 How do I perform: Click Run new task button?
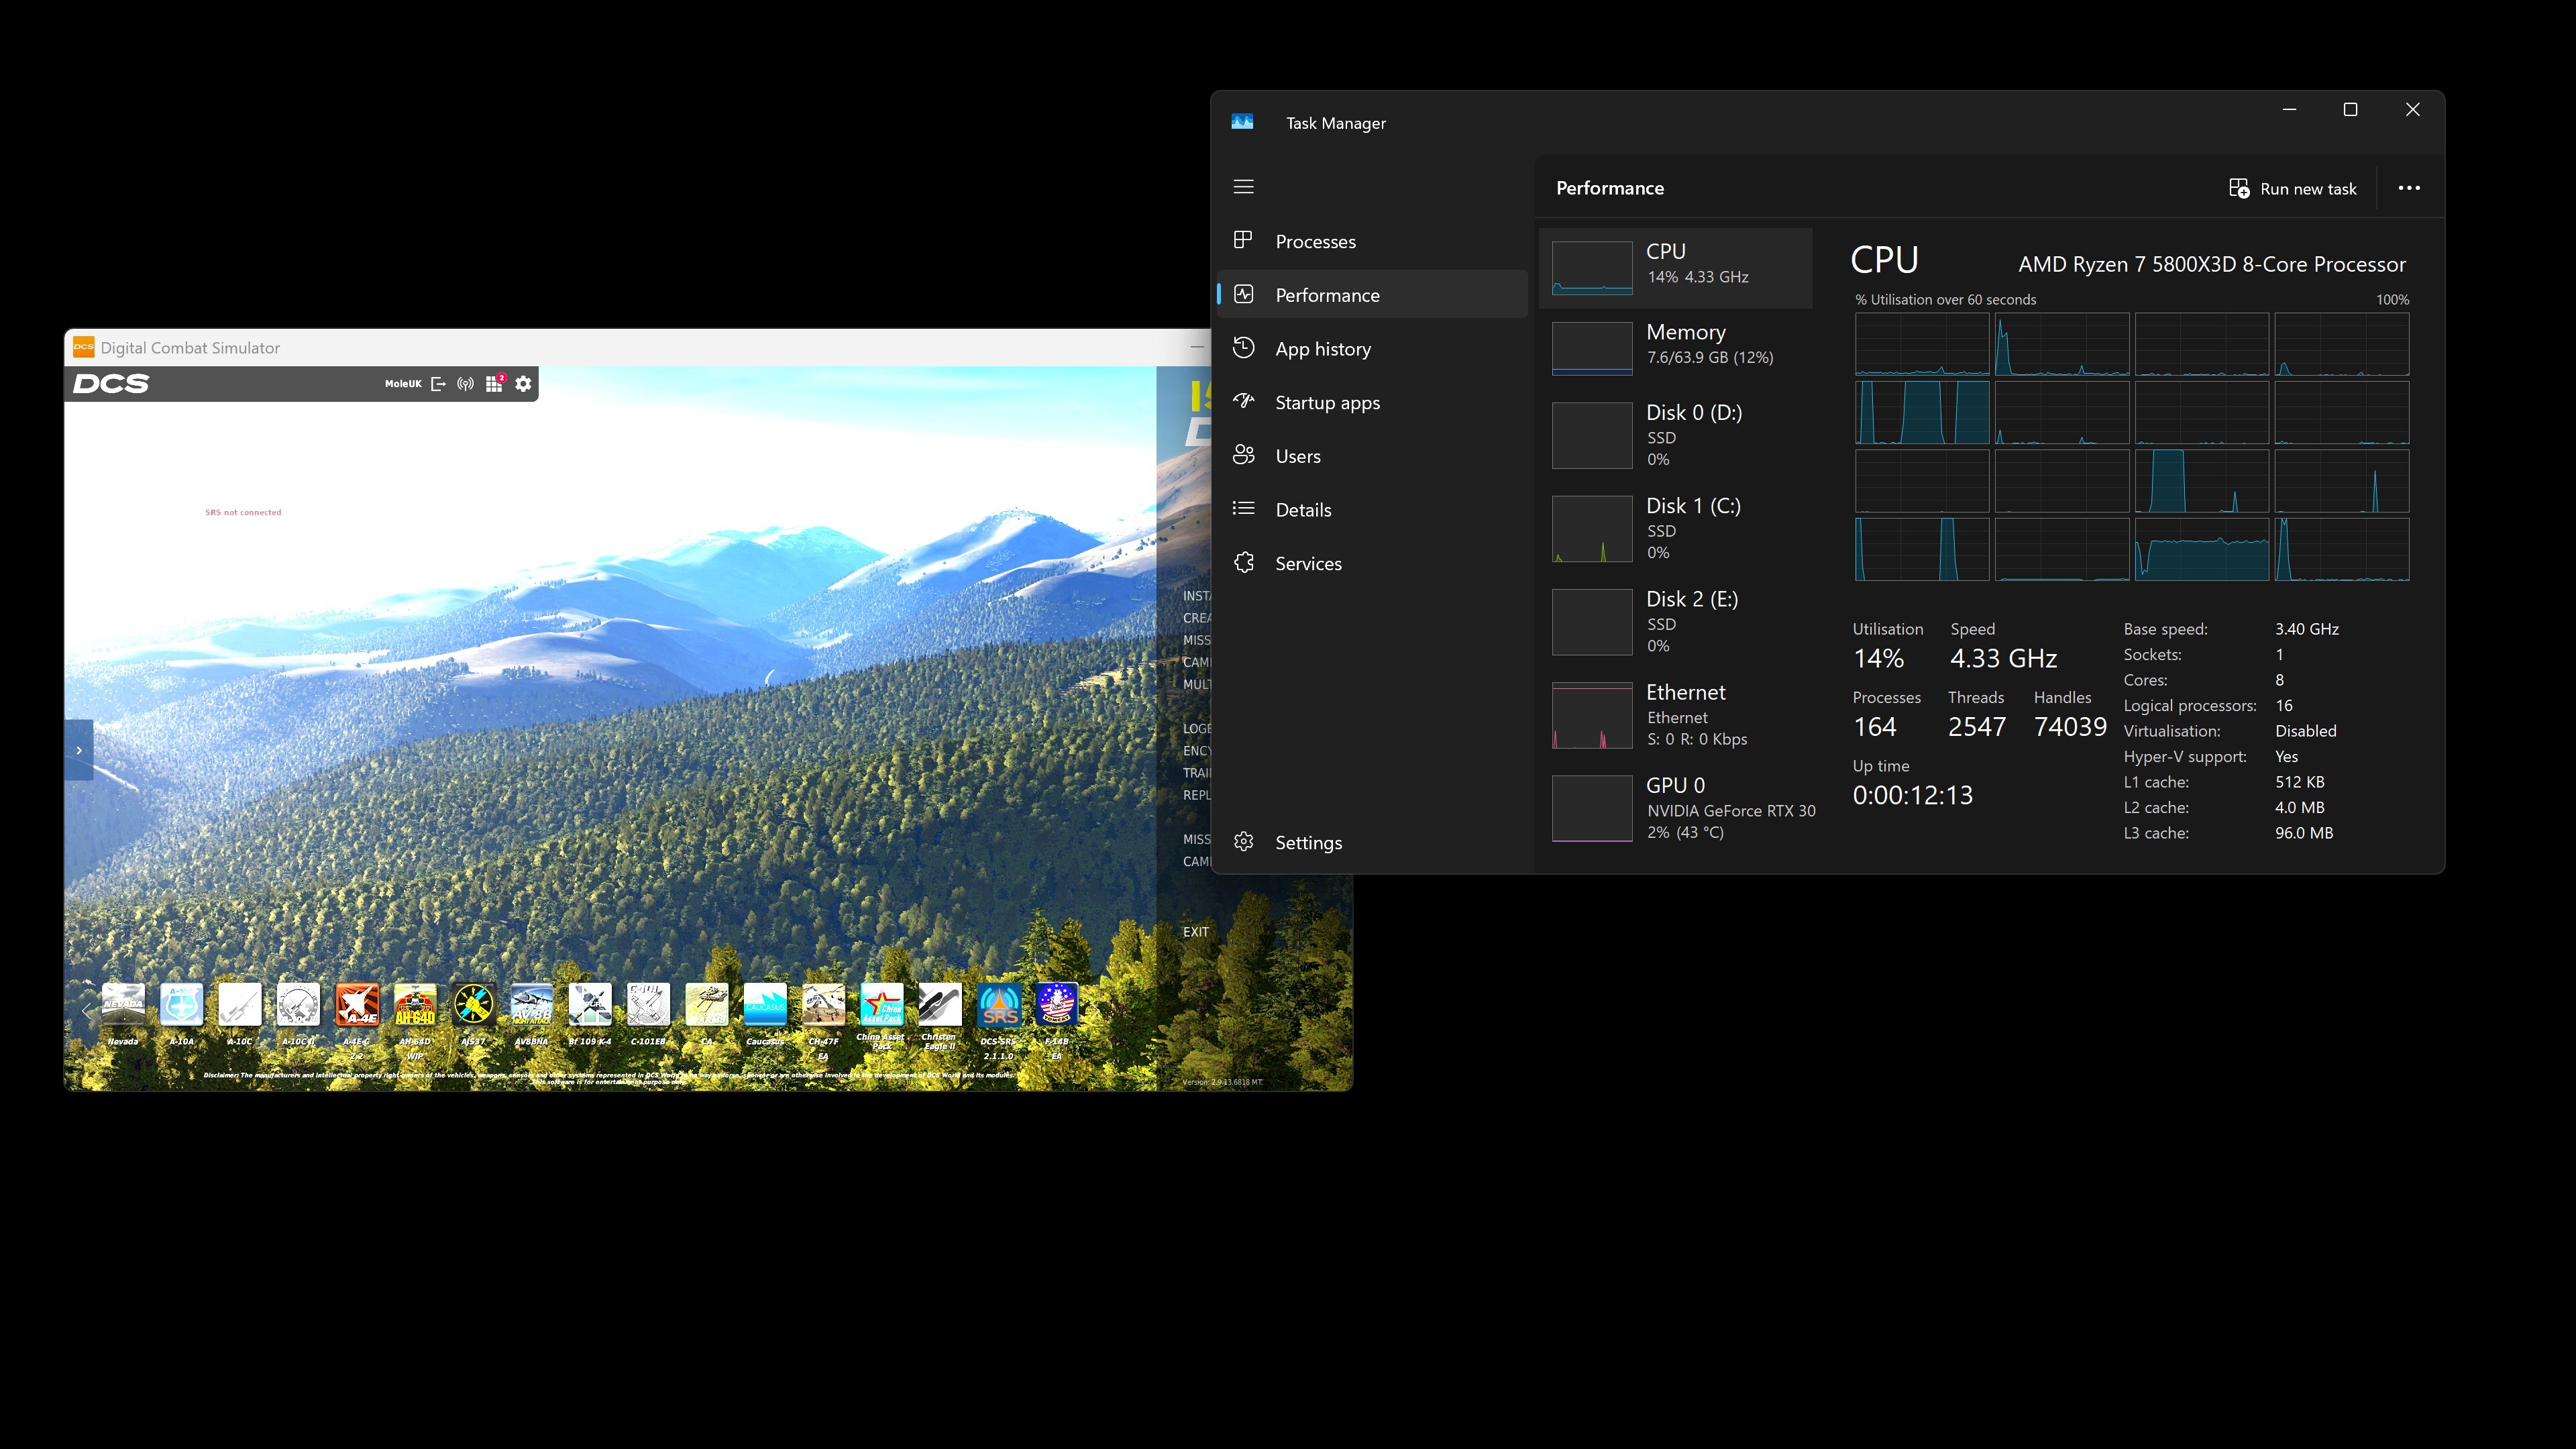[x=2292, y=189]
